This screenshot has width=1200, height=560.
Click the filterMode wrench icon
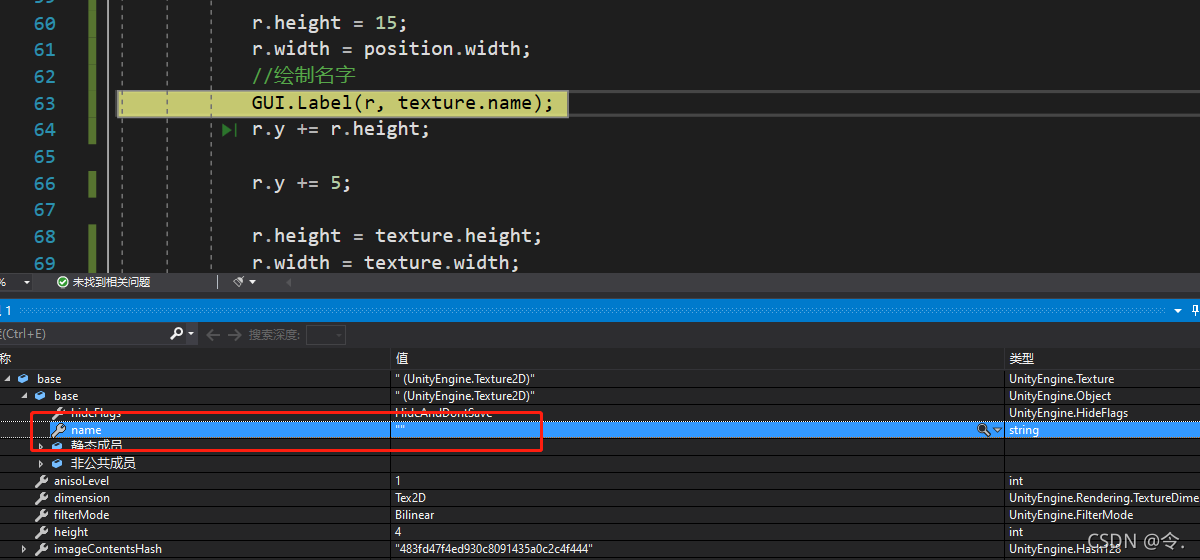point(41,515)
